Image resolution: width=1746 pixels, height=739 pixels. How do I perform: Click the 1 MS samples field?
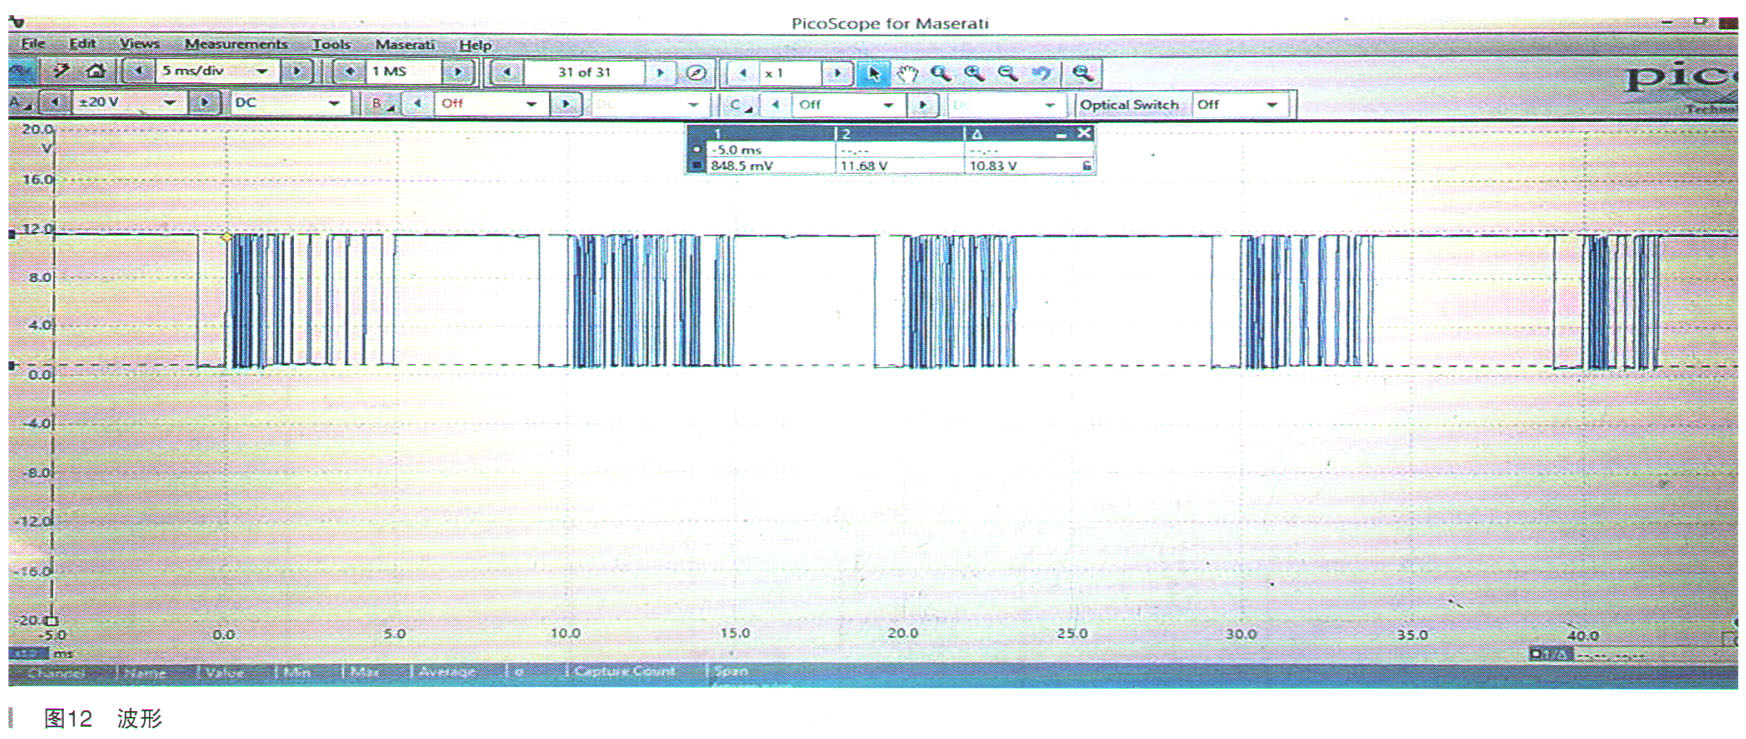pos(403,72)
